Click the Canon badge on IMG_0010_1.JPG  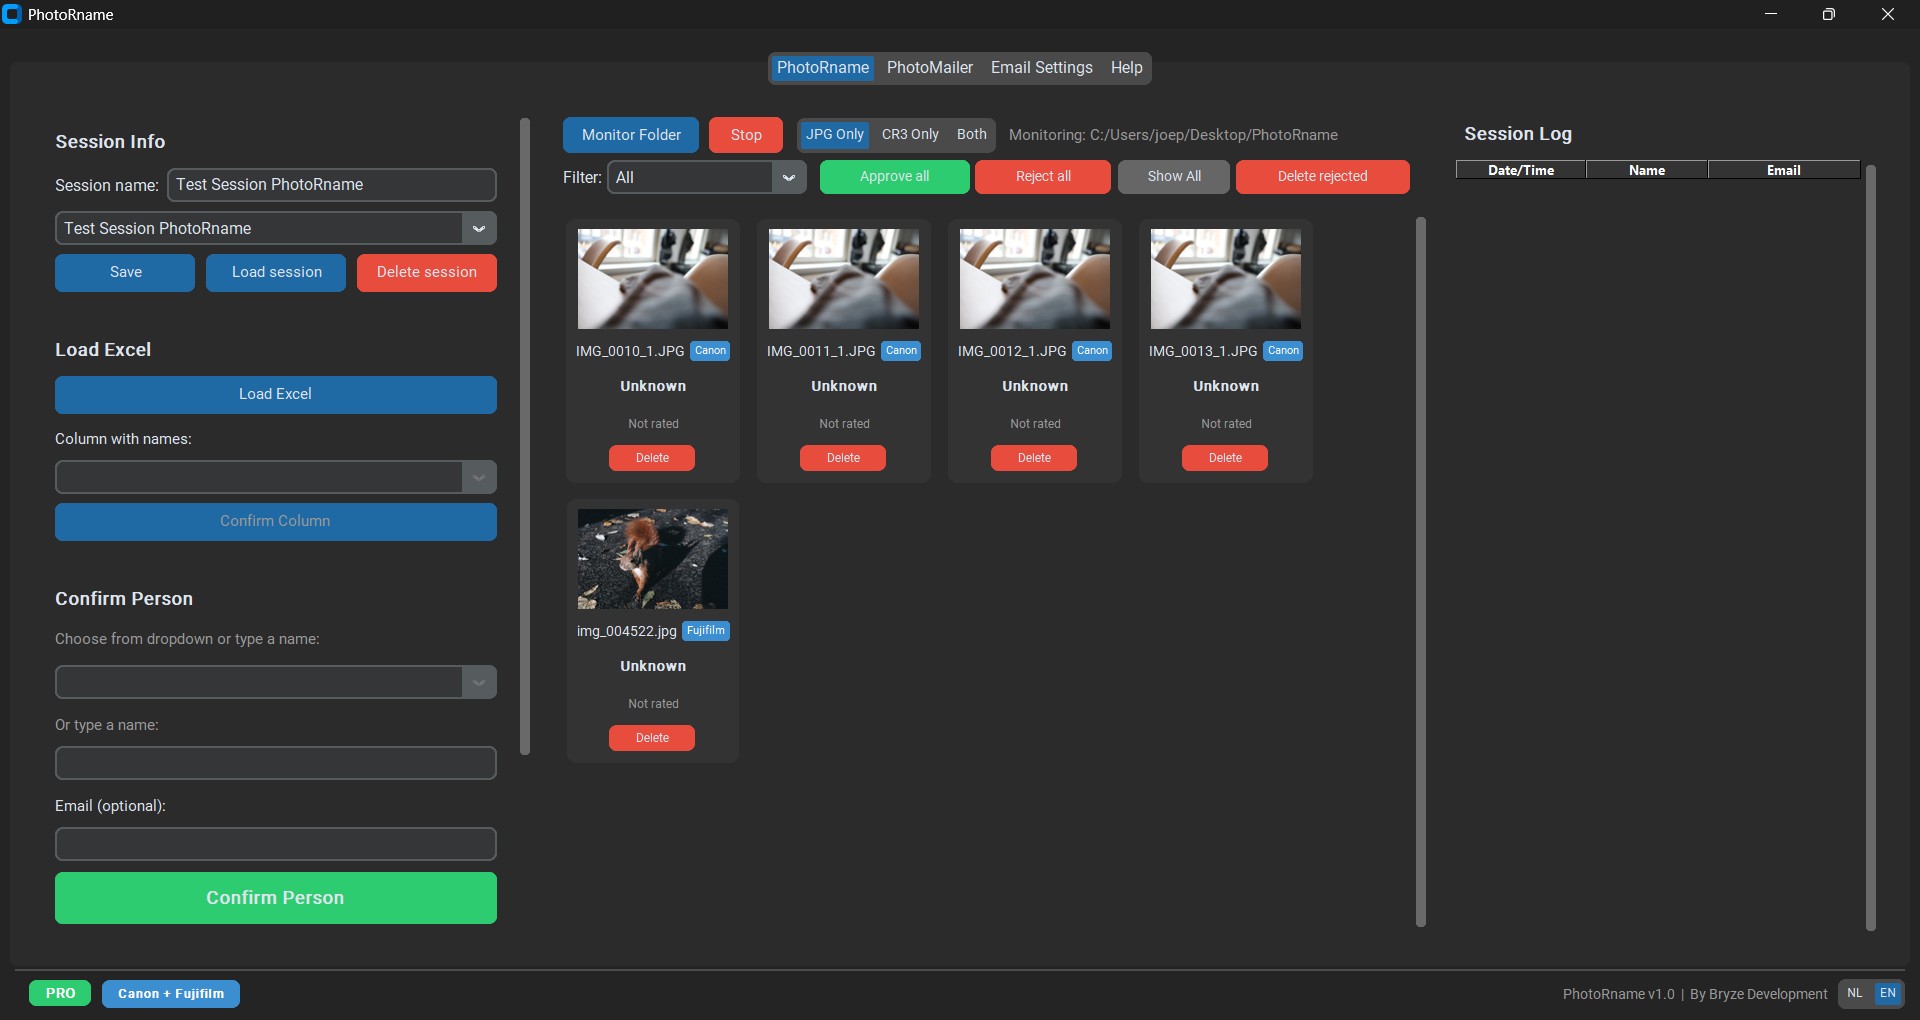coord(710,351)
